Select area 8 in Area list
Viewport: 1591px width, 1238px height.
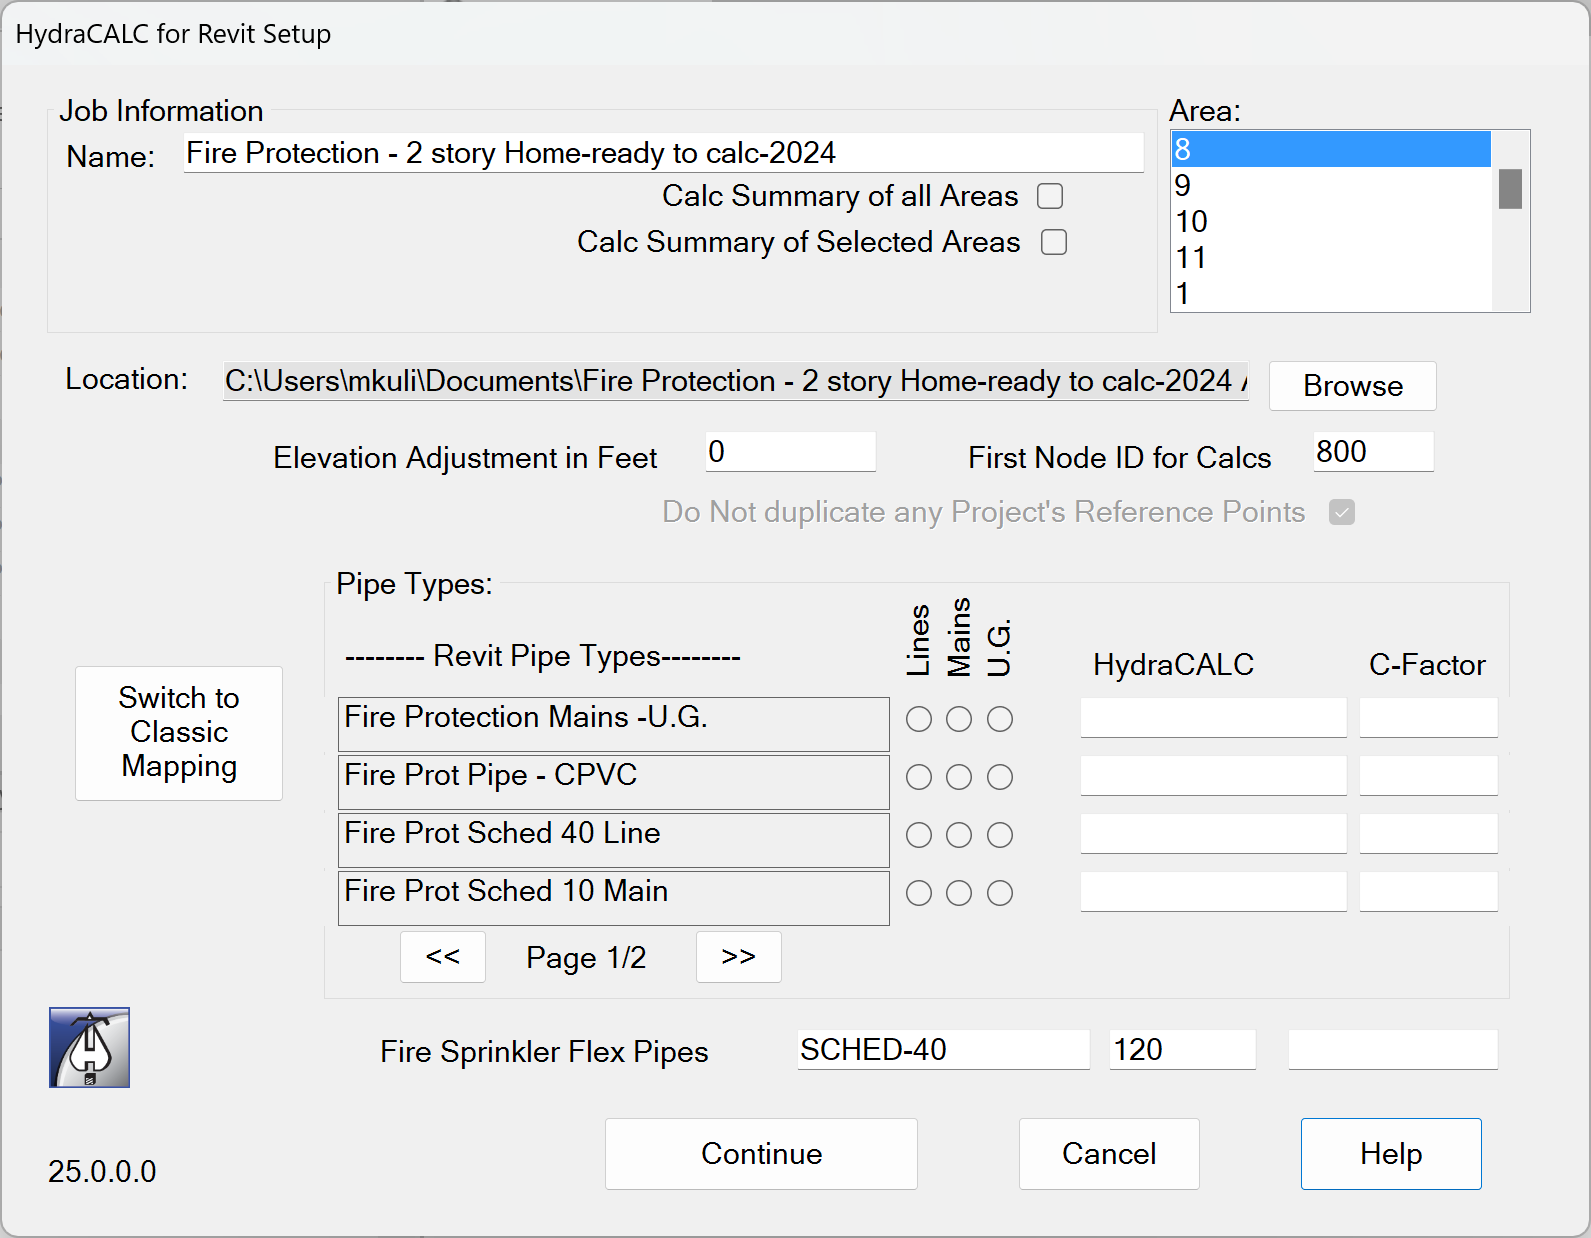tap(1331, 149)
